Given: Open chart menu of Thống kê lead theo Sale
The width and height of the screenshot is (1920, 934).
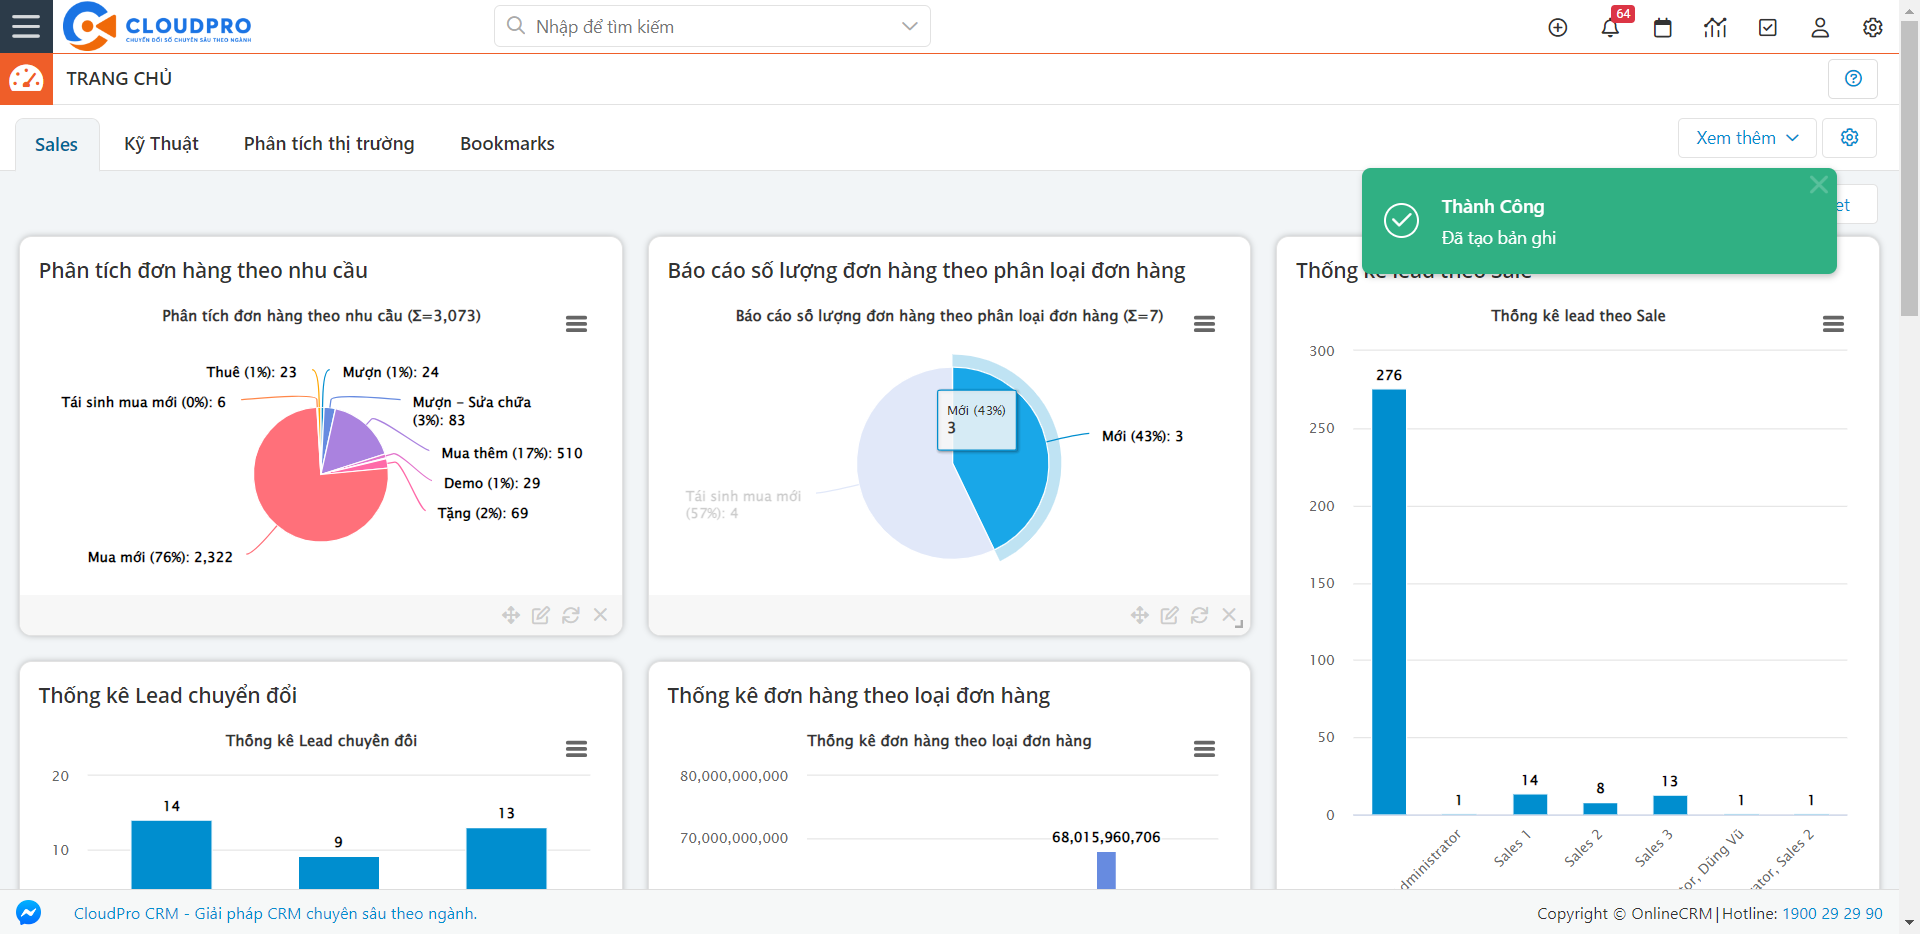Looking at the screenshot, I should (x=1833, y=324).
